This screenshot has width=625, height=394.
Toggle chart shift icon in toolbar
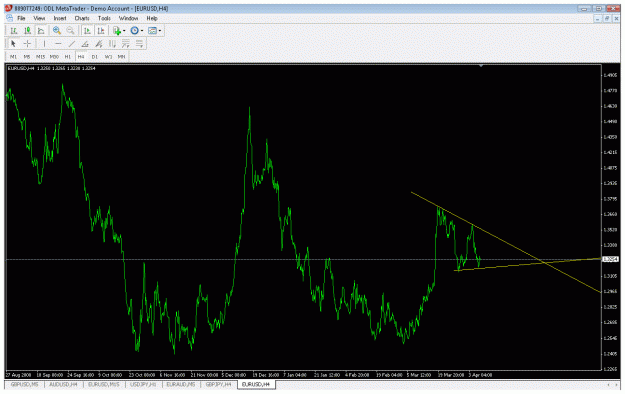click(101, 31)
